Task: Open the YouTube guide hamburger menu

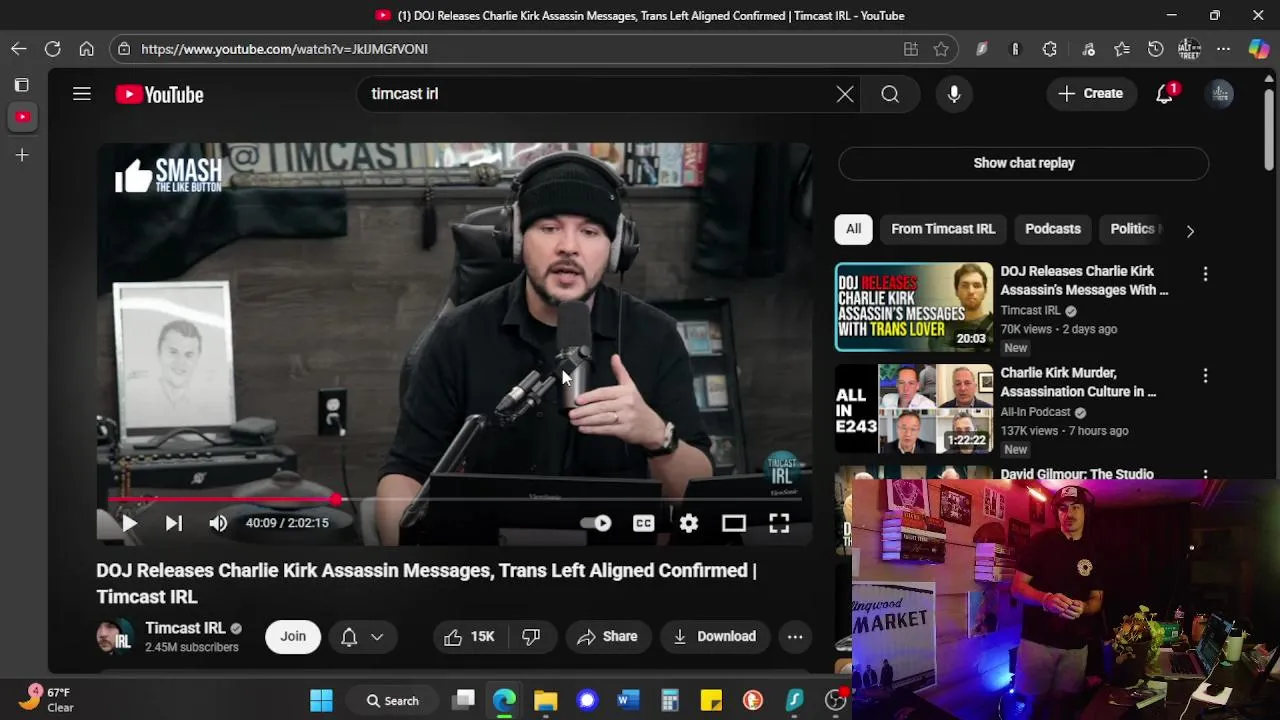Action: [x=82, y=94]
